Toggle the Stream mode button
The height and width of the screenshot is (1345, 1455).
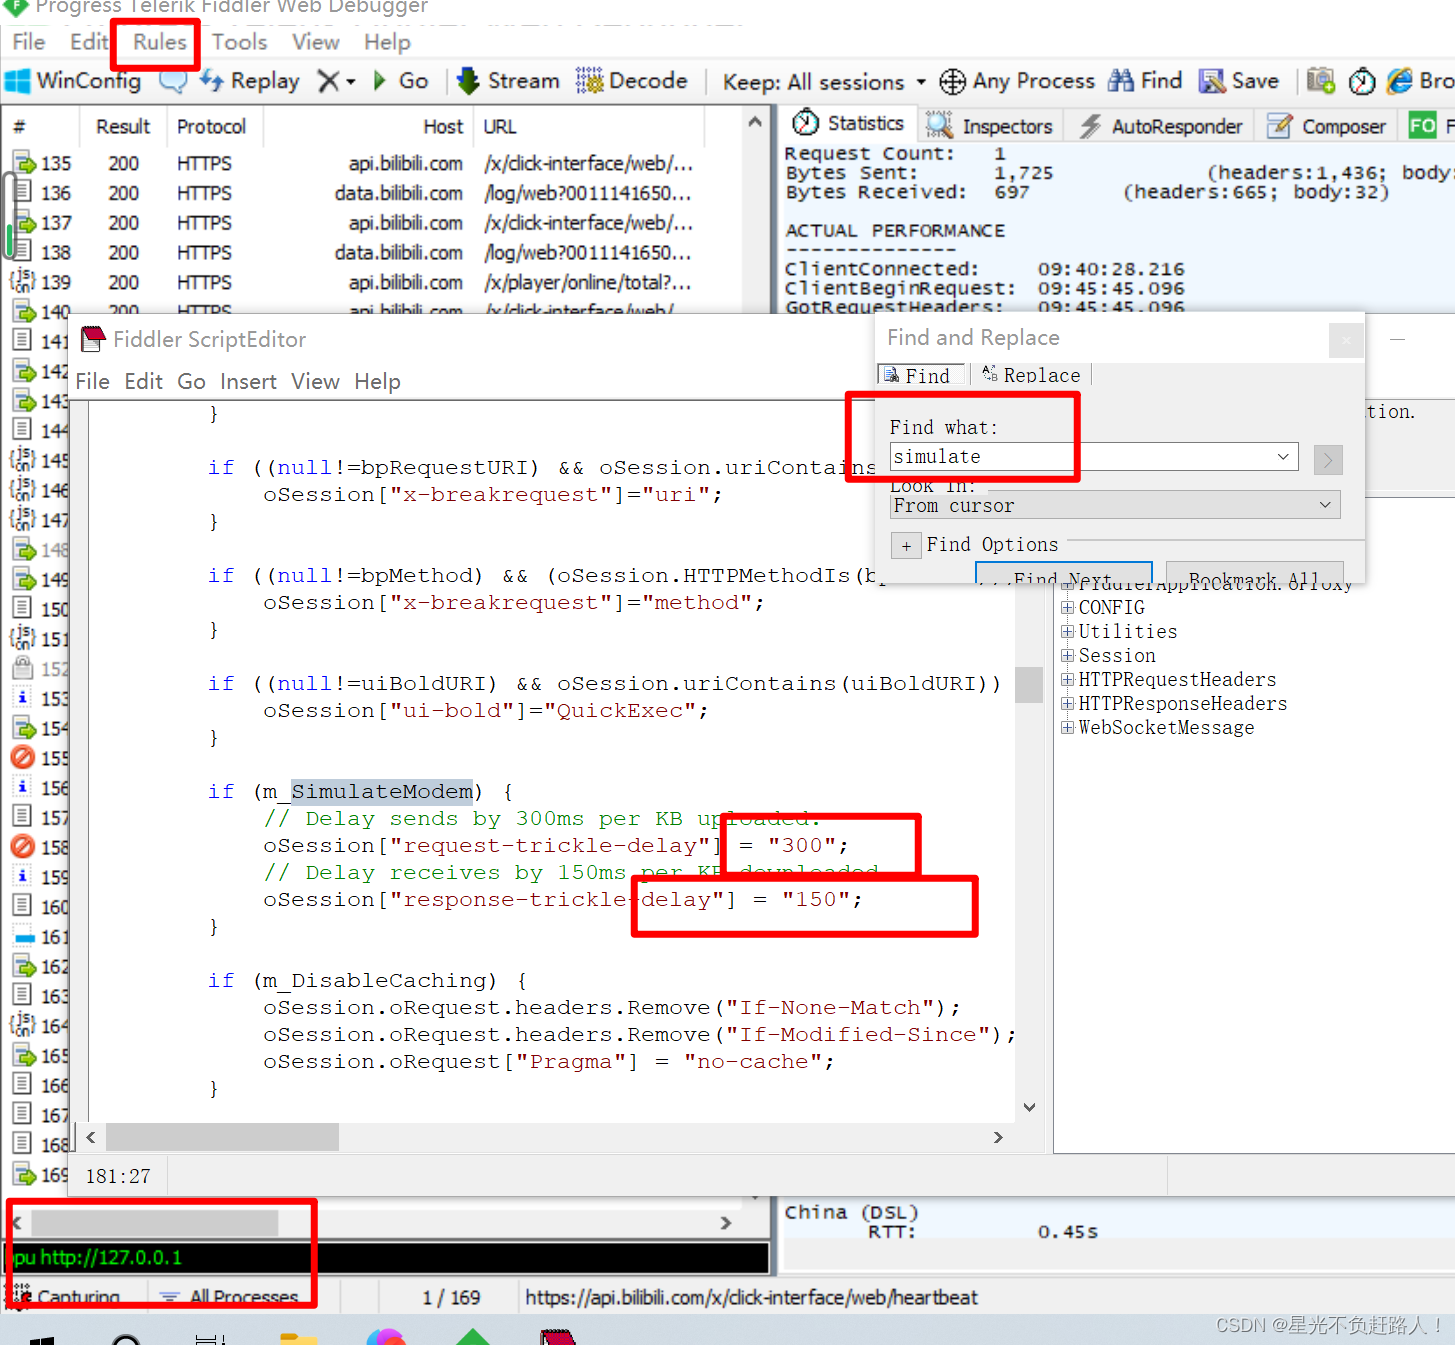508,81
